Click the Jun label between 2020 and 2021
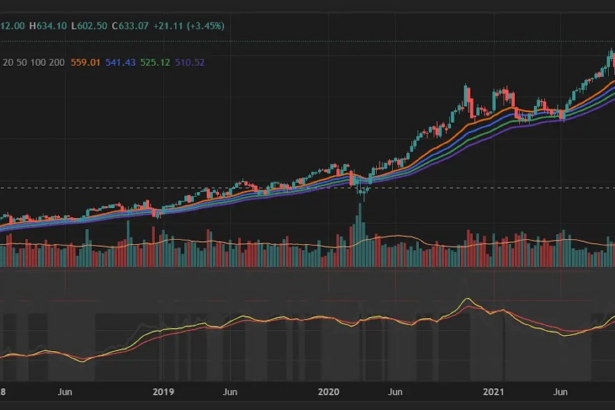Screen dimensions: 615x410 [395, 392]
